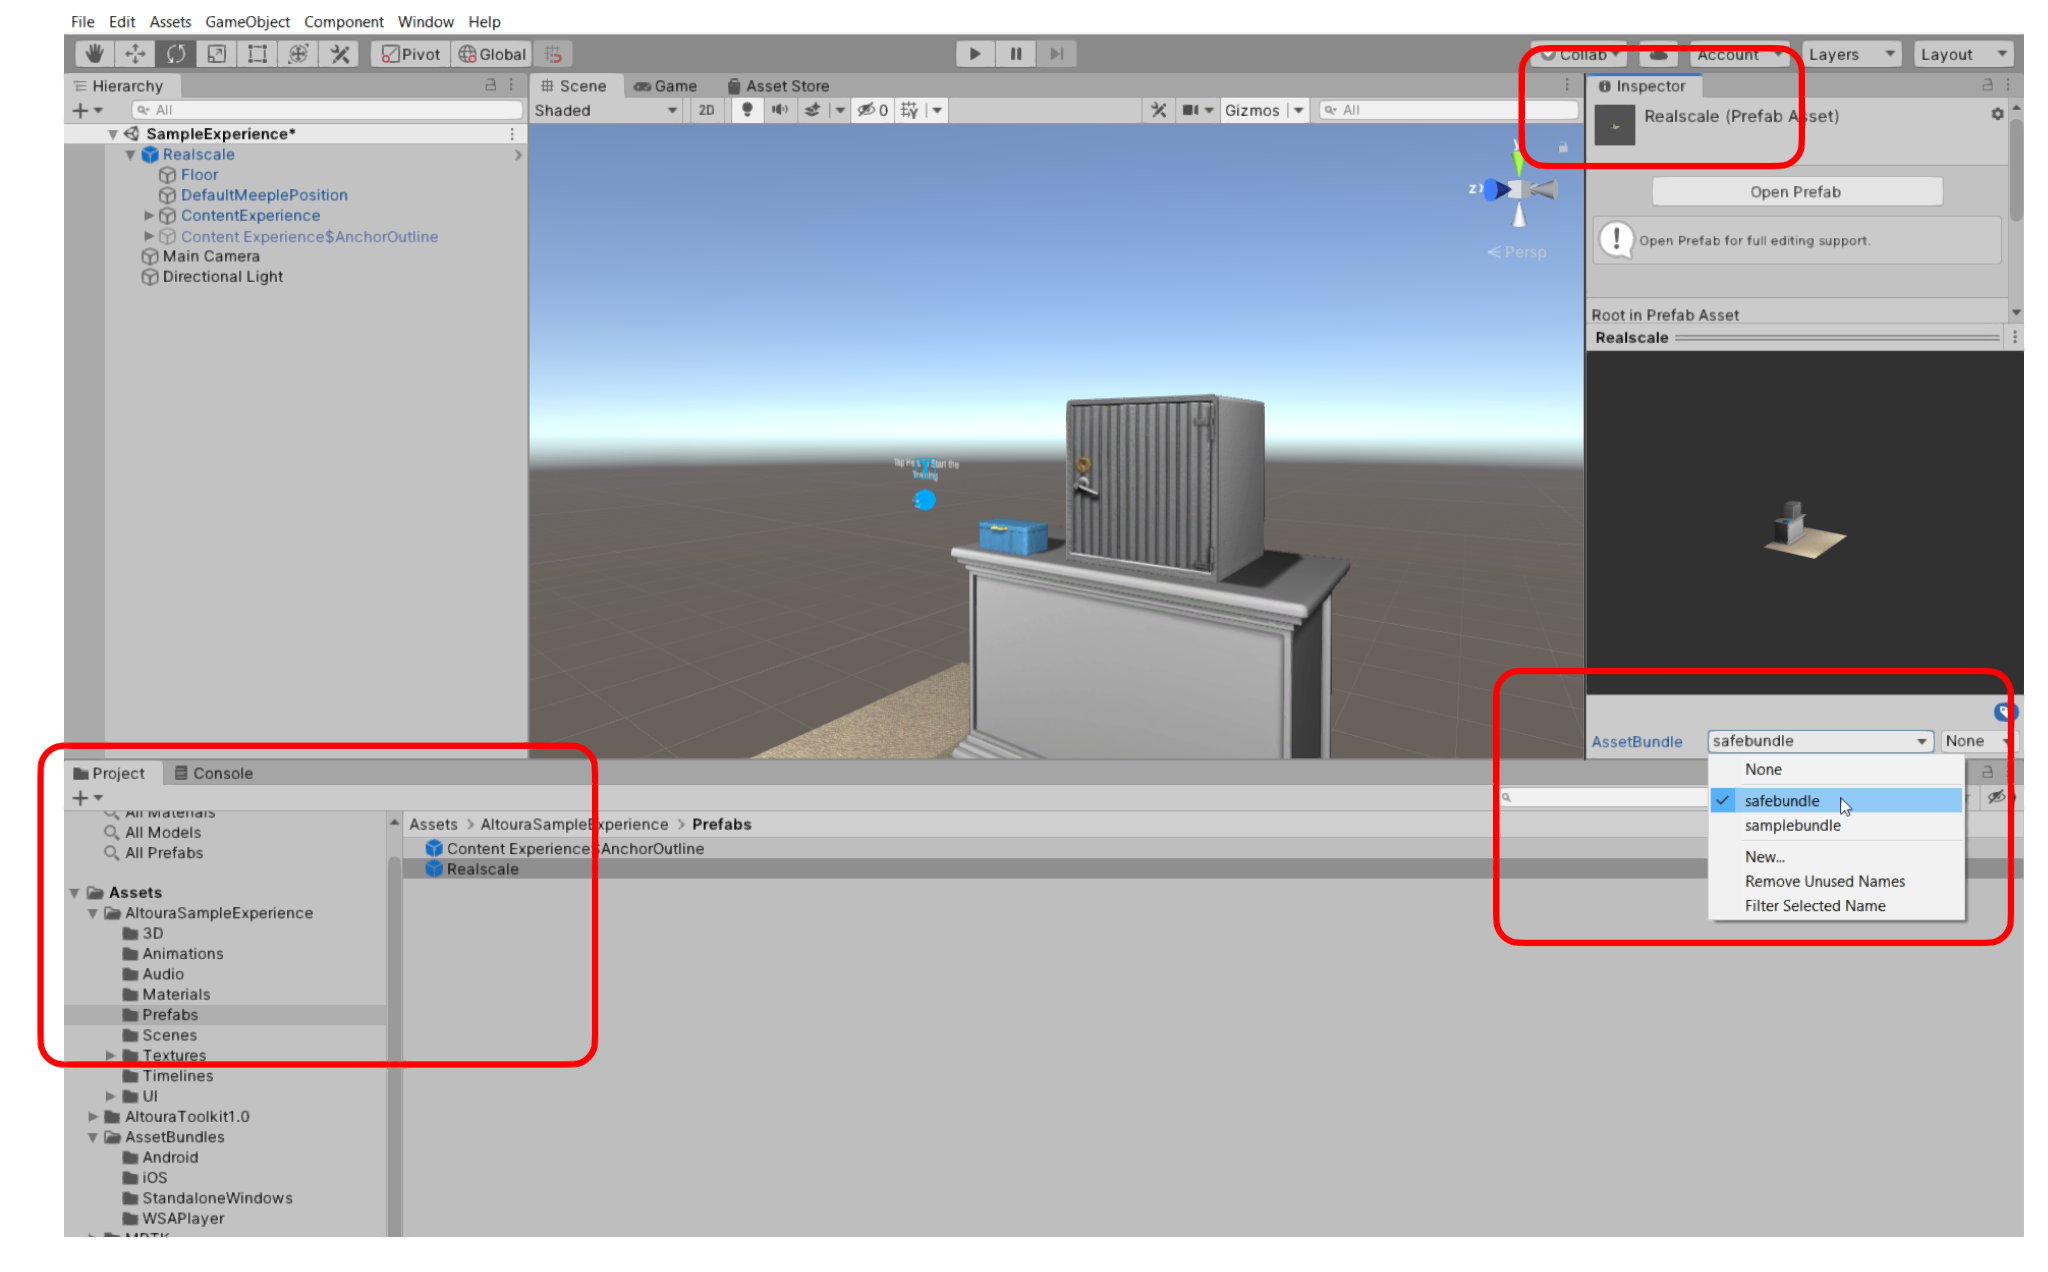Click the scene orientation gizmo
Image resolution: width=2048 pixels, height=1272 pixels.
1518,188
